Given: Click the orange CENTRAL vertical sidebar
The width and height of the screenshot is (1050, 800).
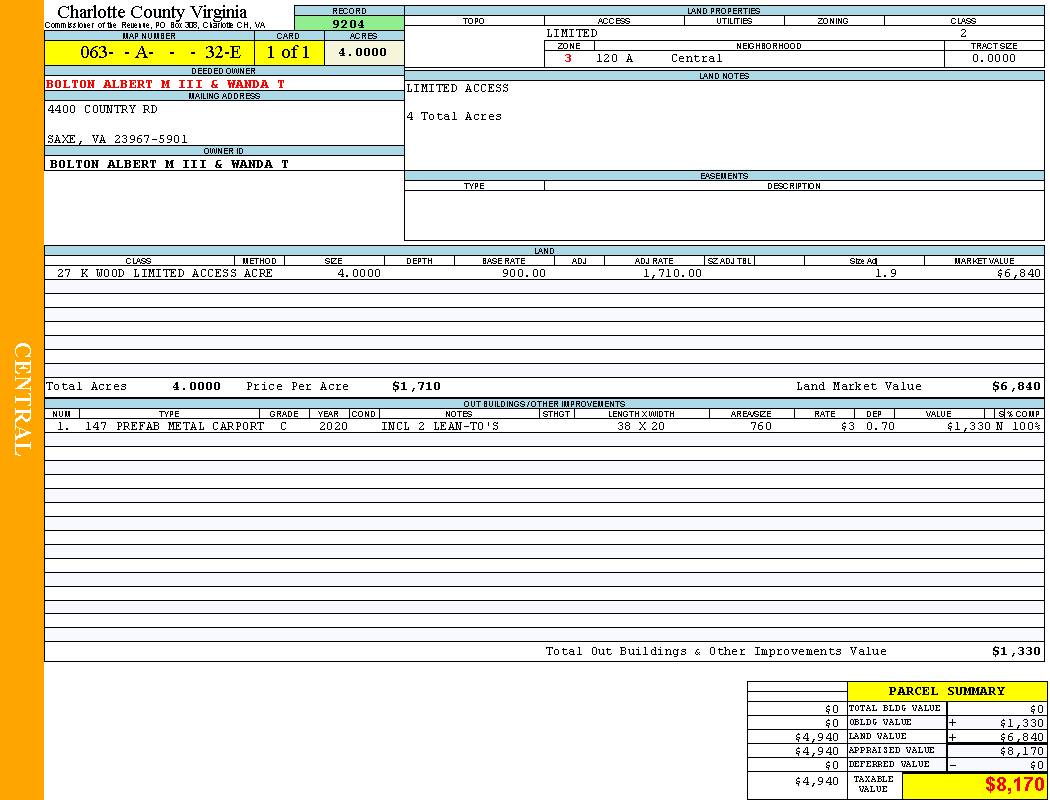Looking at the screenshot, I should [22, 400].
